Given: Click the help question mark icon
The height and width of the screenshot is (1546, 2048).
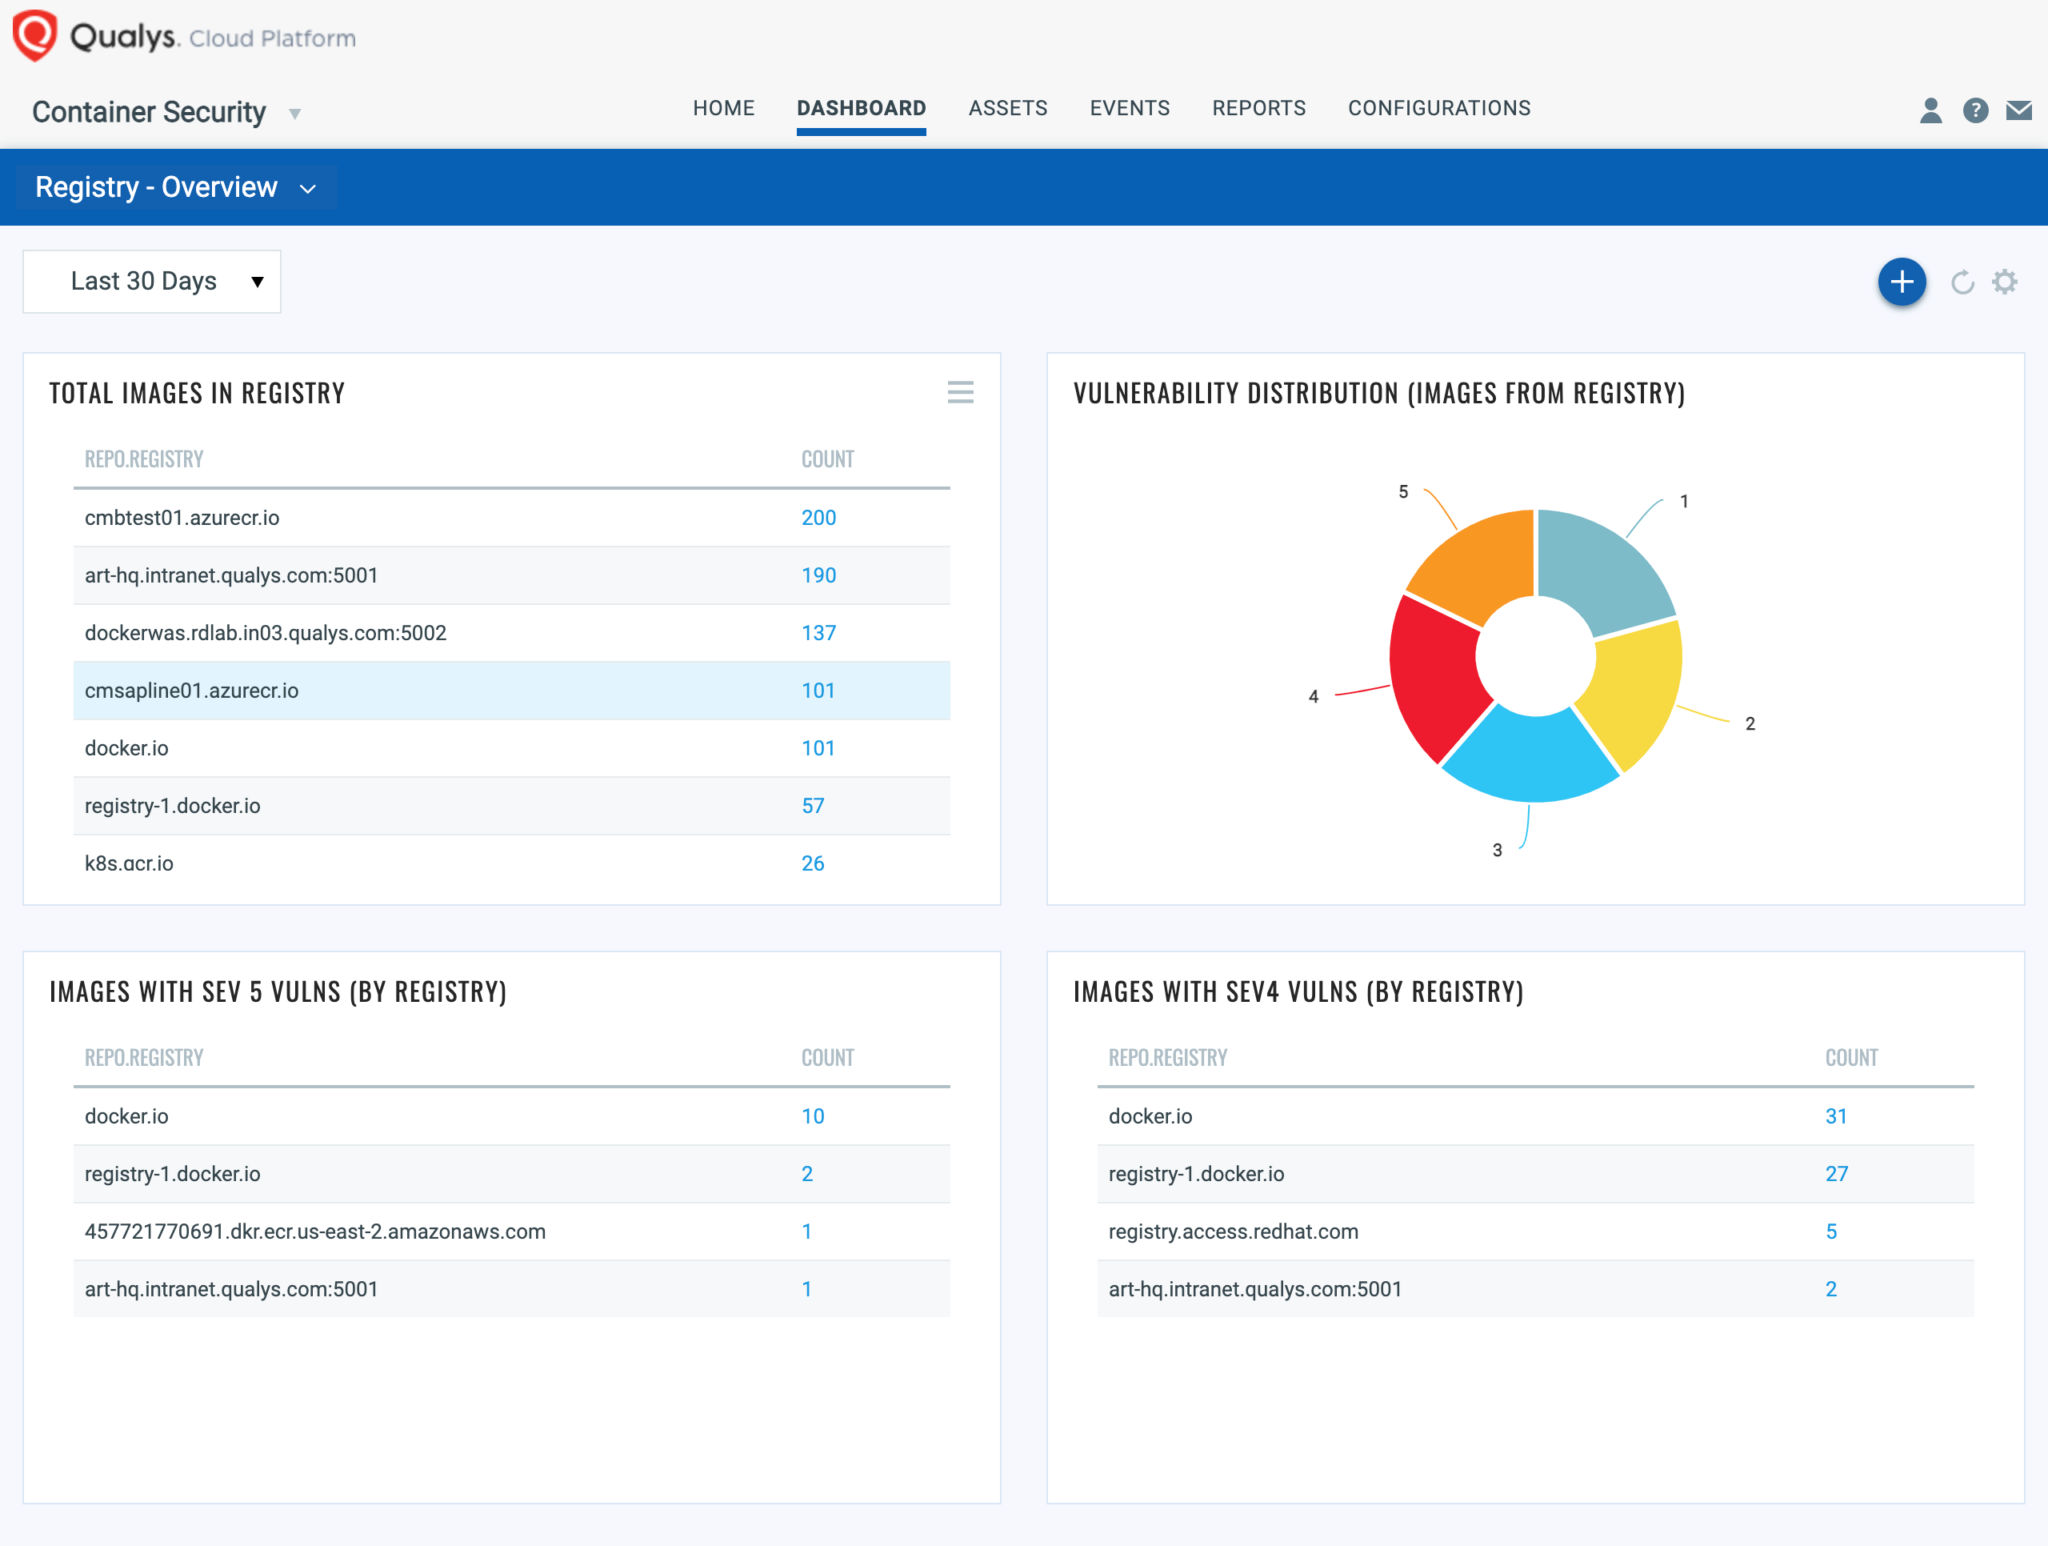Looking at the screenshot, I should pyautogui.click(x=1976, y=110).
